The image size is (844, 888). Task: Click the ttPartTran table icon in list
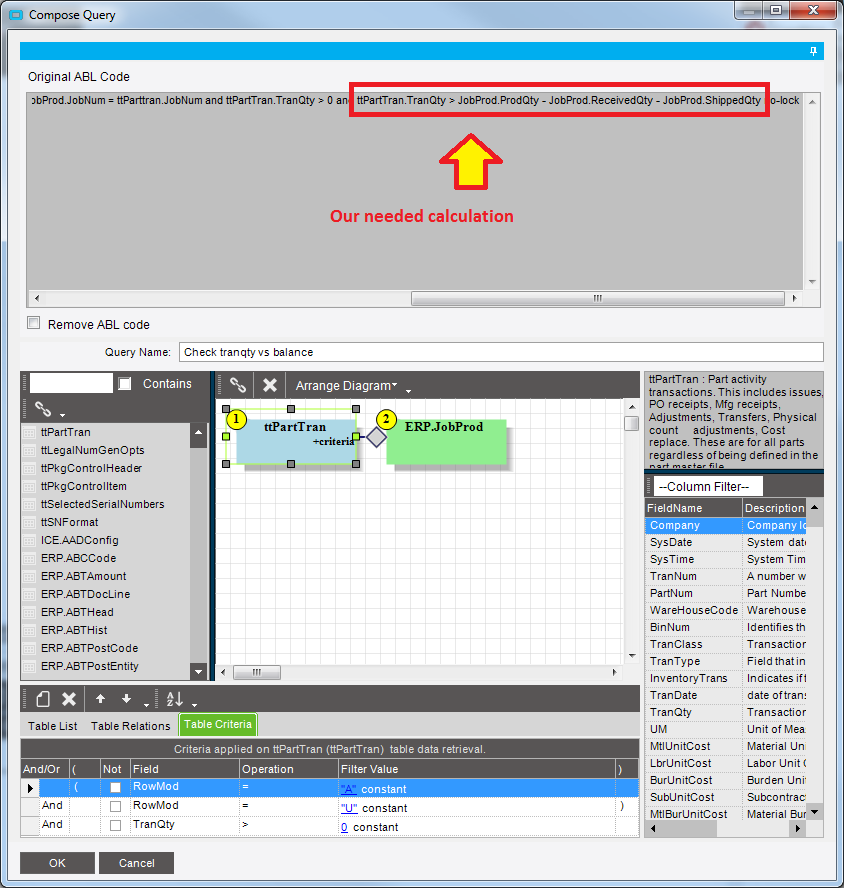(x=29, y=433)
